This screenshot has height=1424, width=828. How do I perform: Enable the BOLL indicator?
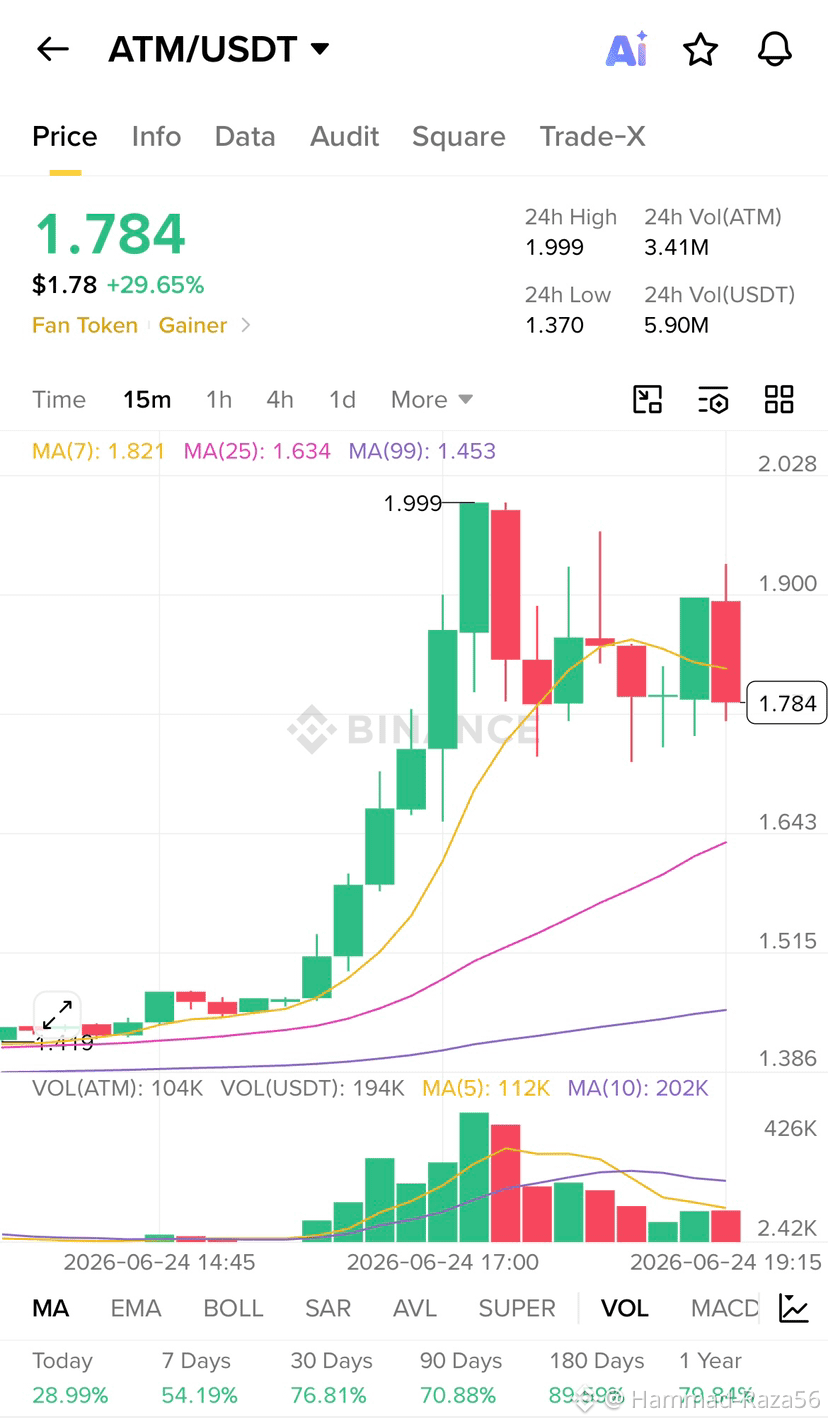tap(233, 1308)
